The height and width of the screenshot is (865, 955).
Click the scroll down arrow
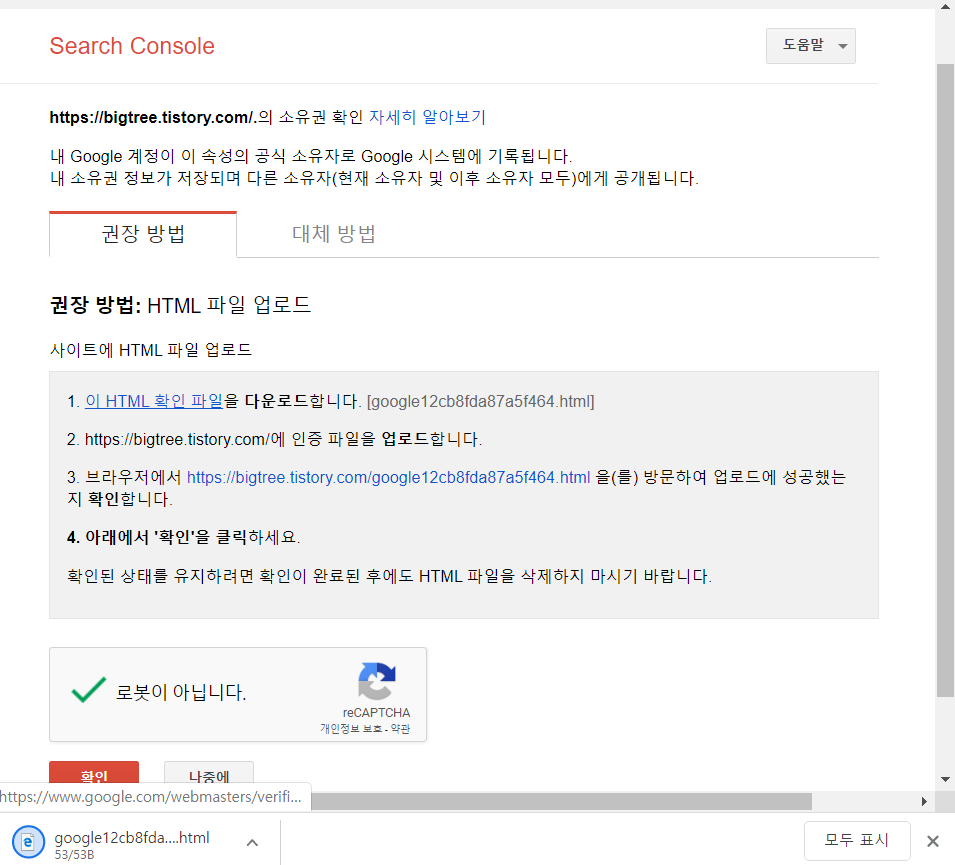pos(945,779)
